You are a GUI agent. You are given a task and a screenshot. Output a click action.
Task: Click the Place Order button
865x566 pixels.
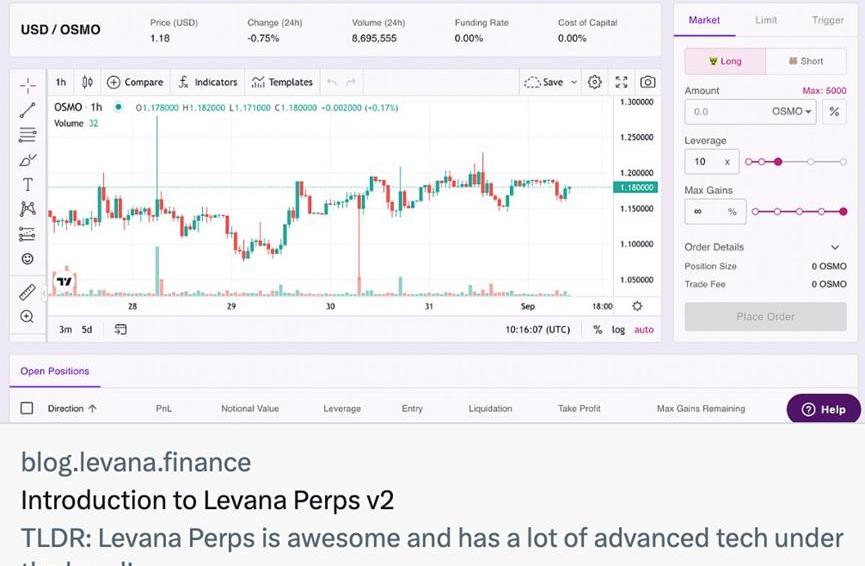765,316
